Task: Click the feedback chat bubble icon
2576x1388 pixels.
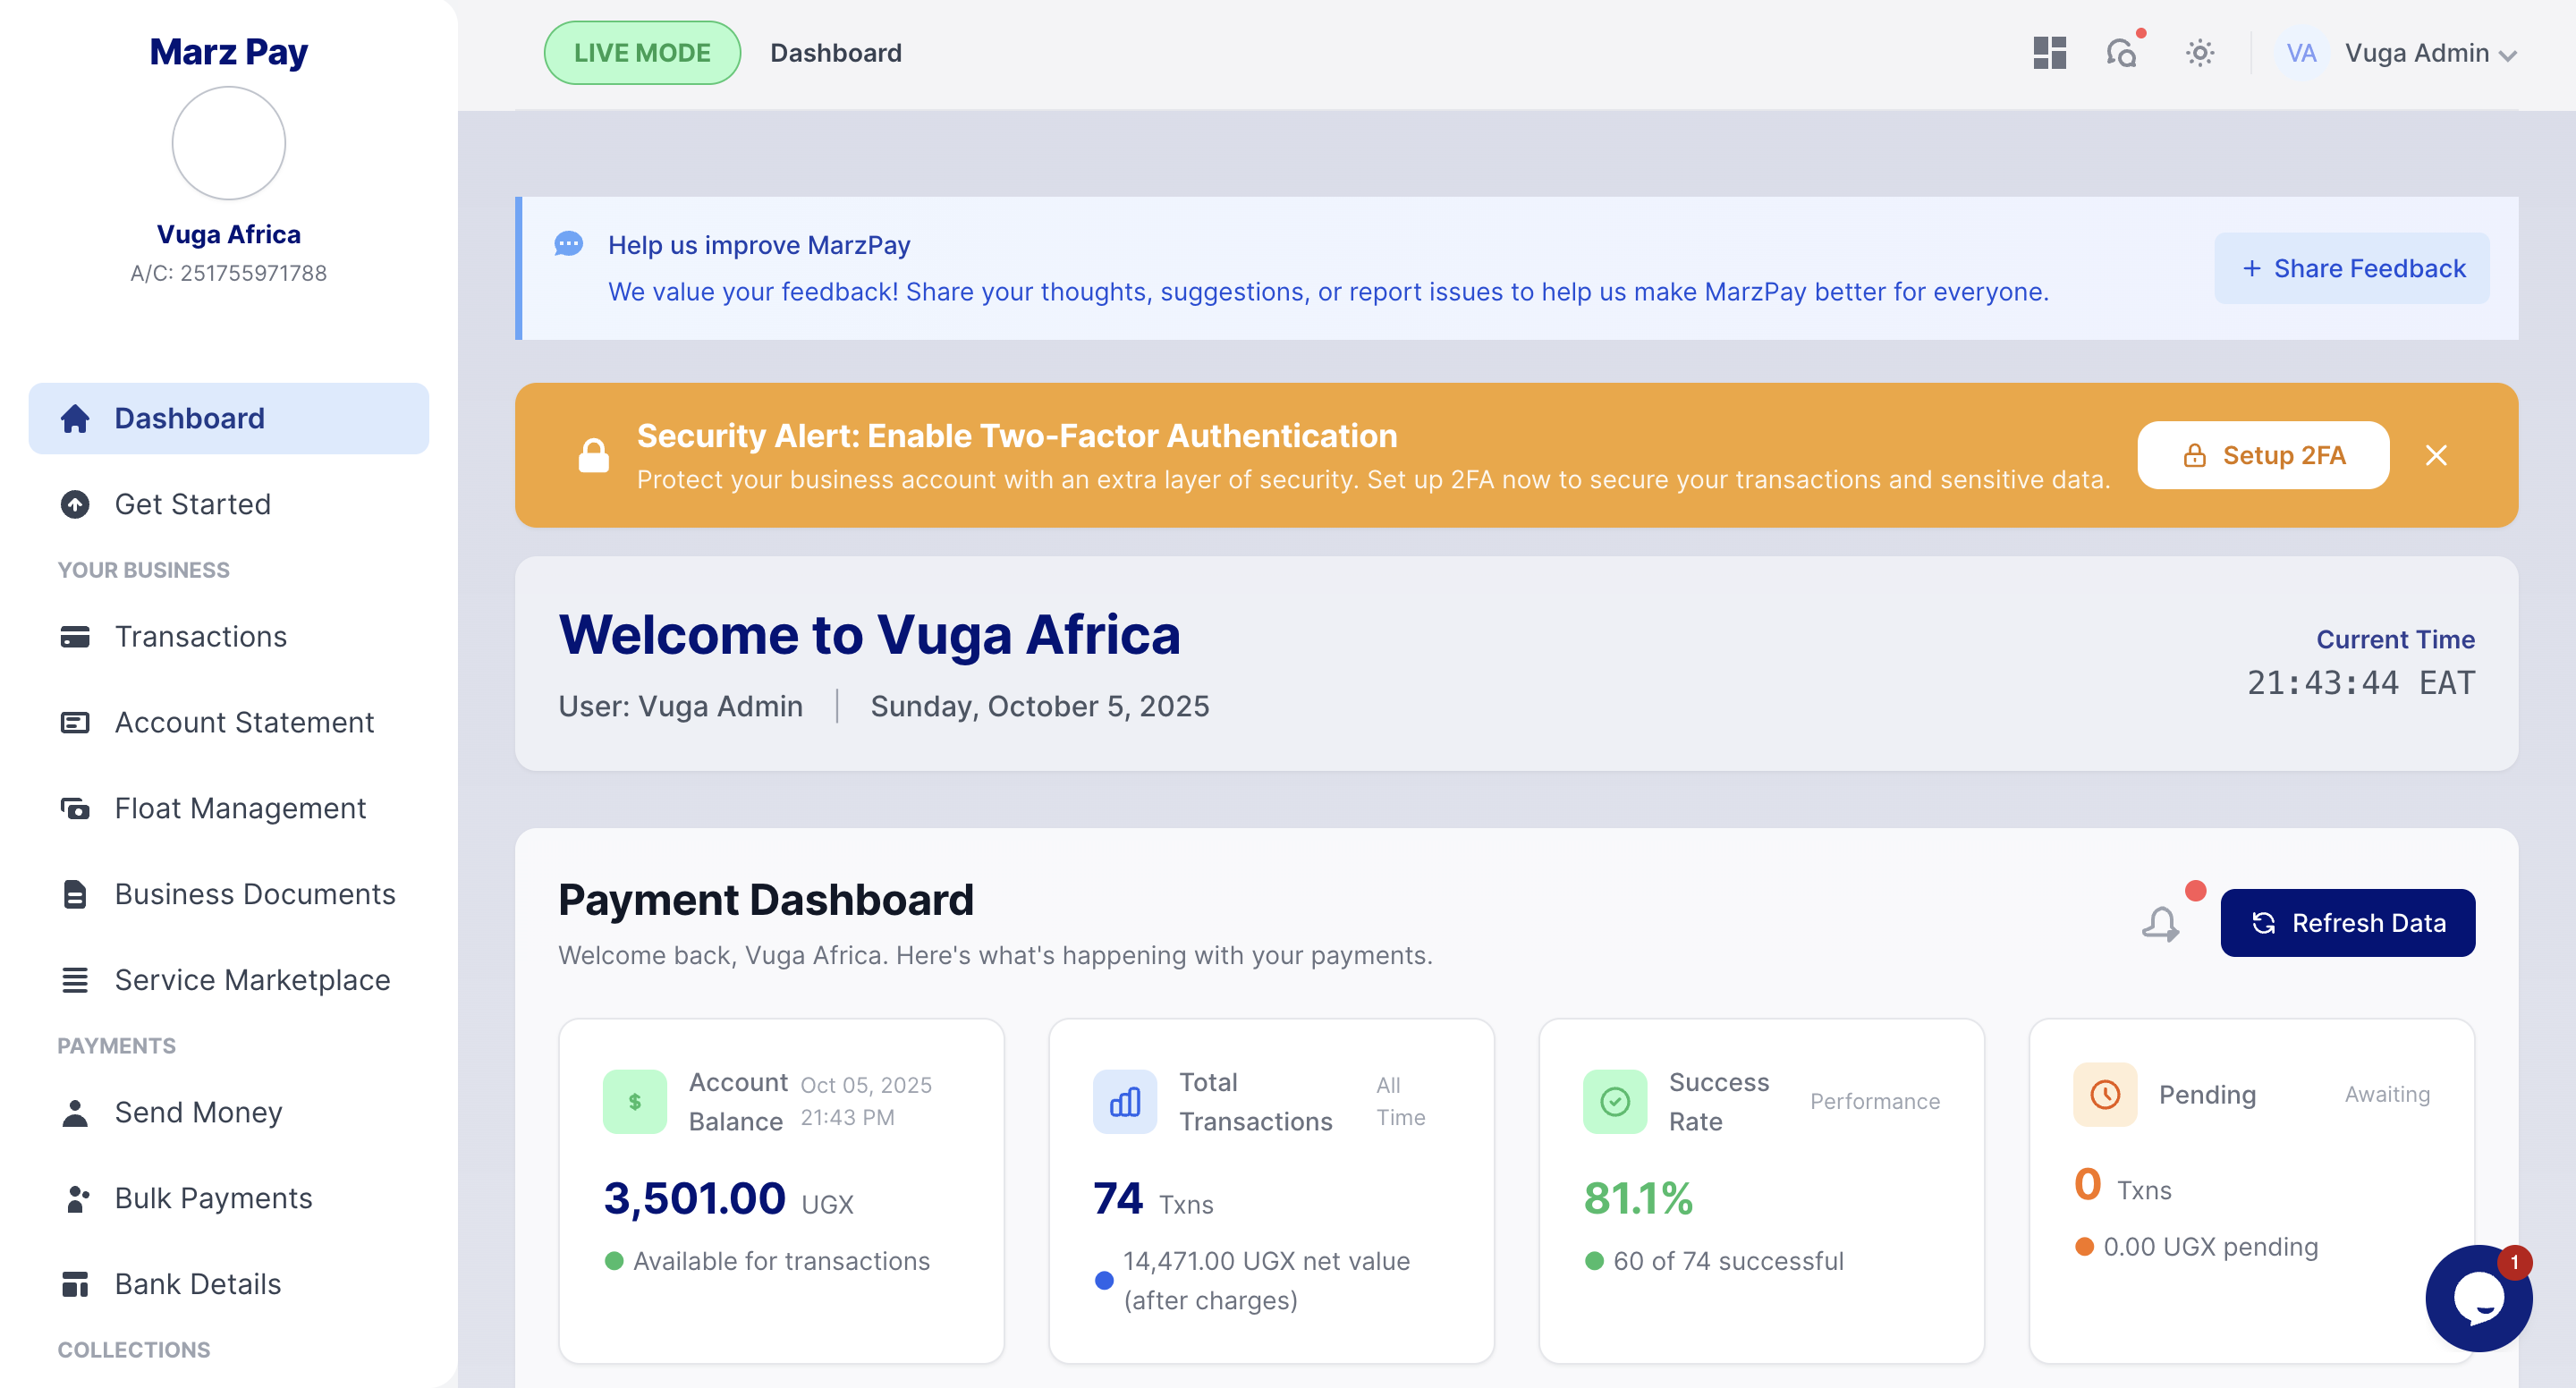Action: [x=569, y=244]
